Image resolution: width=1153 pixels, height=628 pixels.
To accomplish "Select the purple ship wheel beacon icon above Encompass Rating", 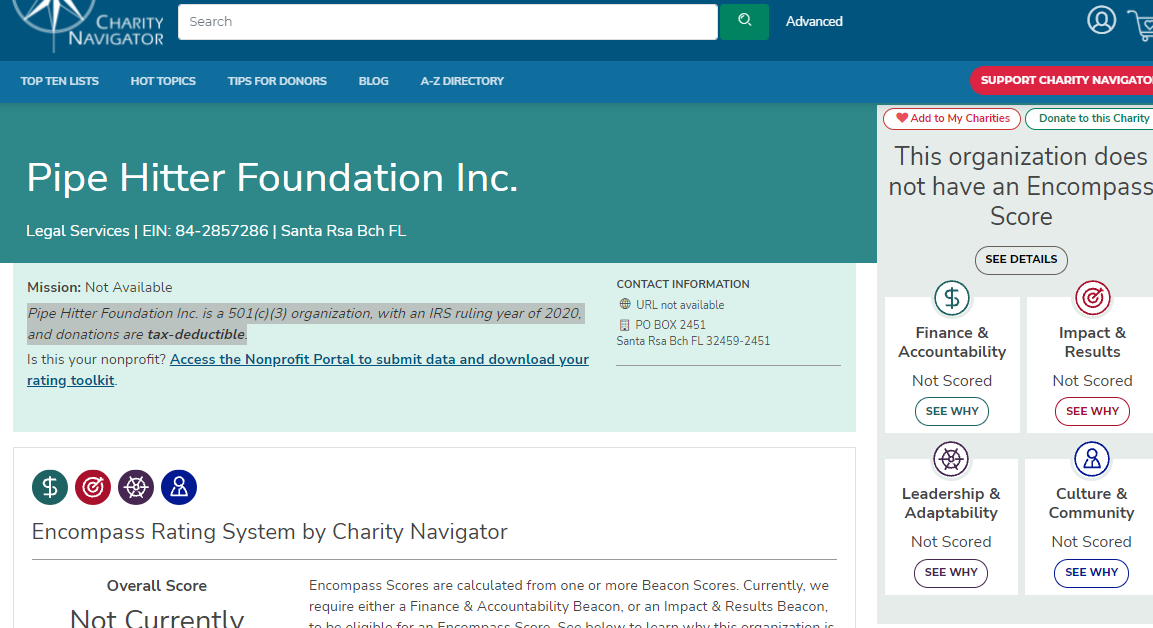I will point(136,487).
